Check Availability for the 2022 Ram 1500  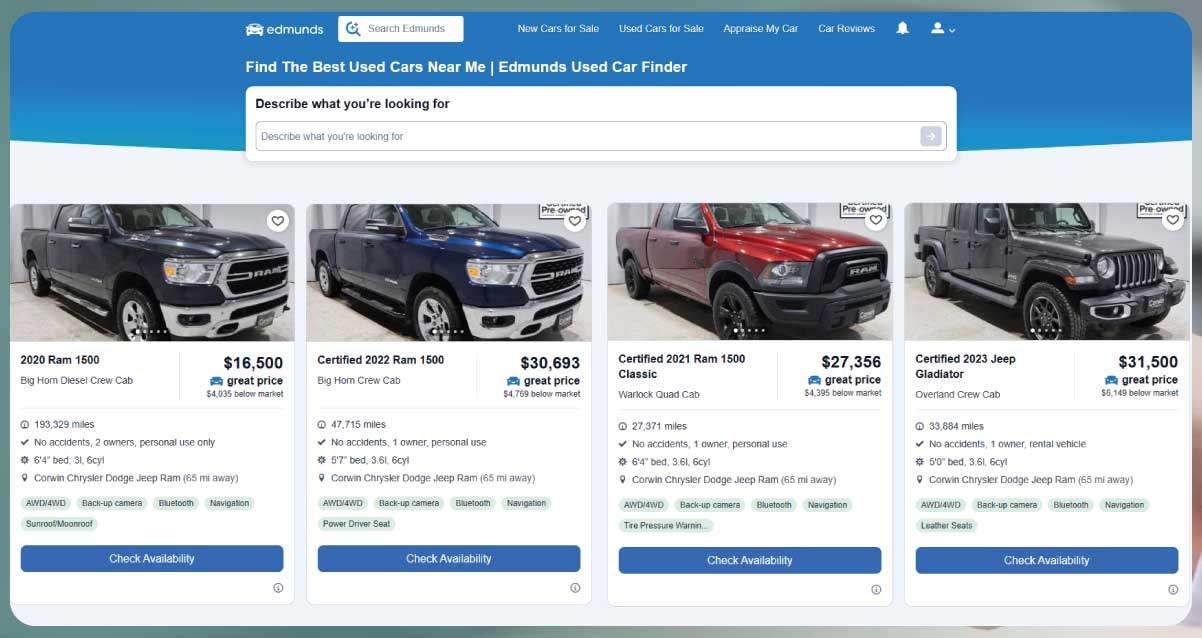pyautogui.click(x=449, y=559)
